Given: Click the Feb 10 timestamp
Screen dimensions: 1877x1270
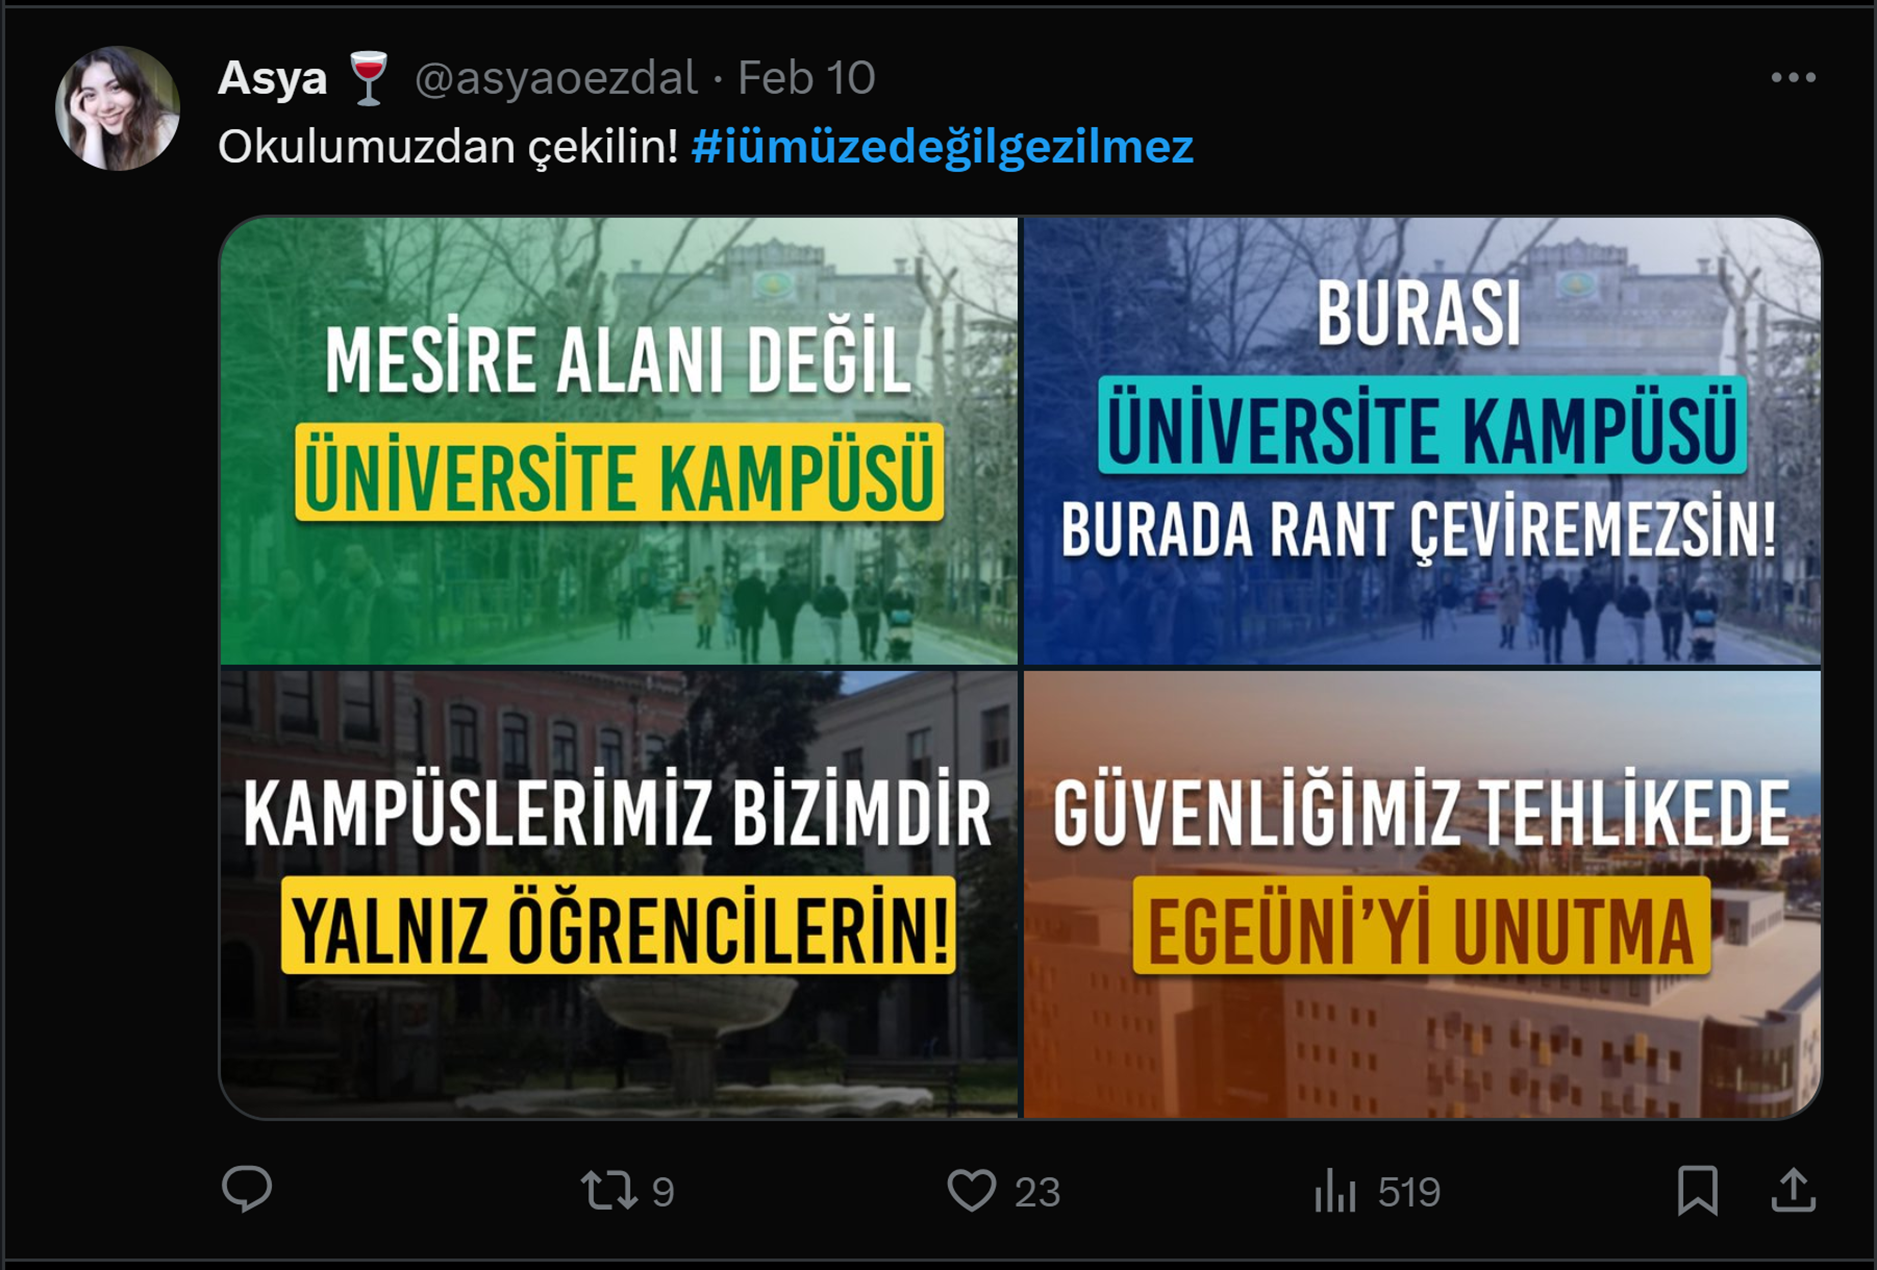Looking at the screenshot, I should pyautogui.click(x=806, y=78).
